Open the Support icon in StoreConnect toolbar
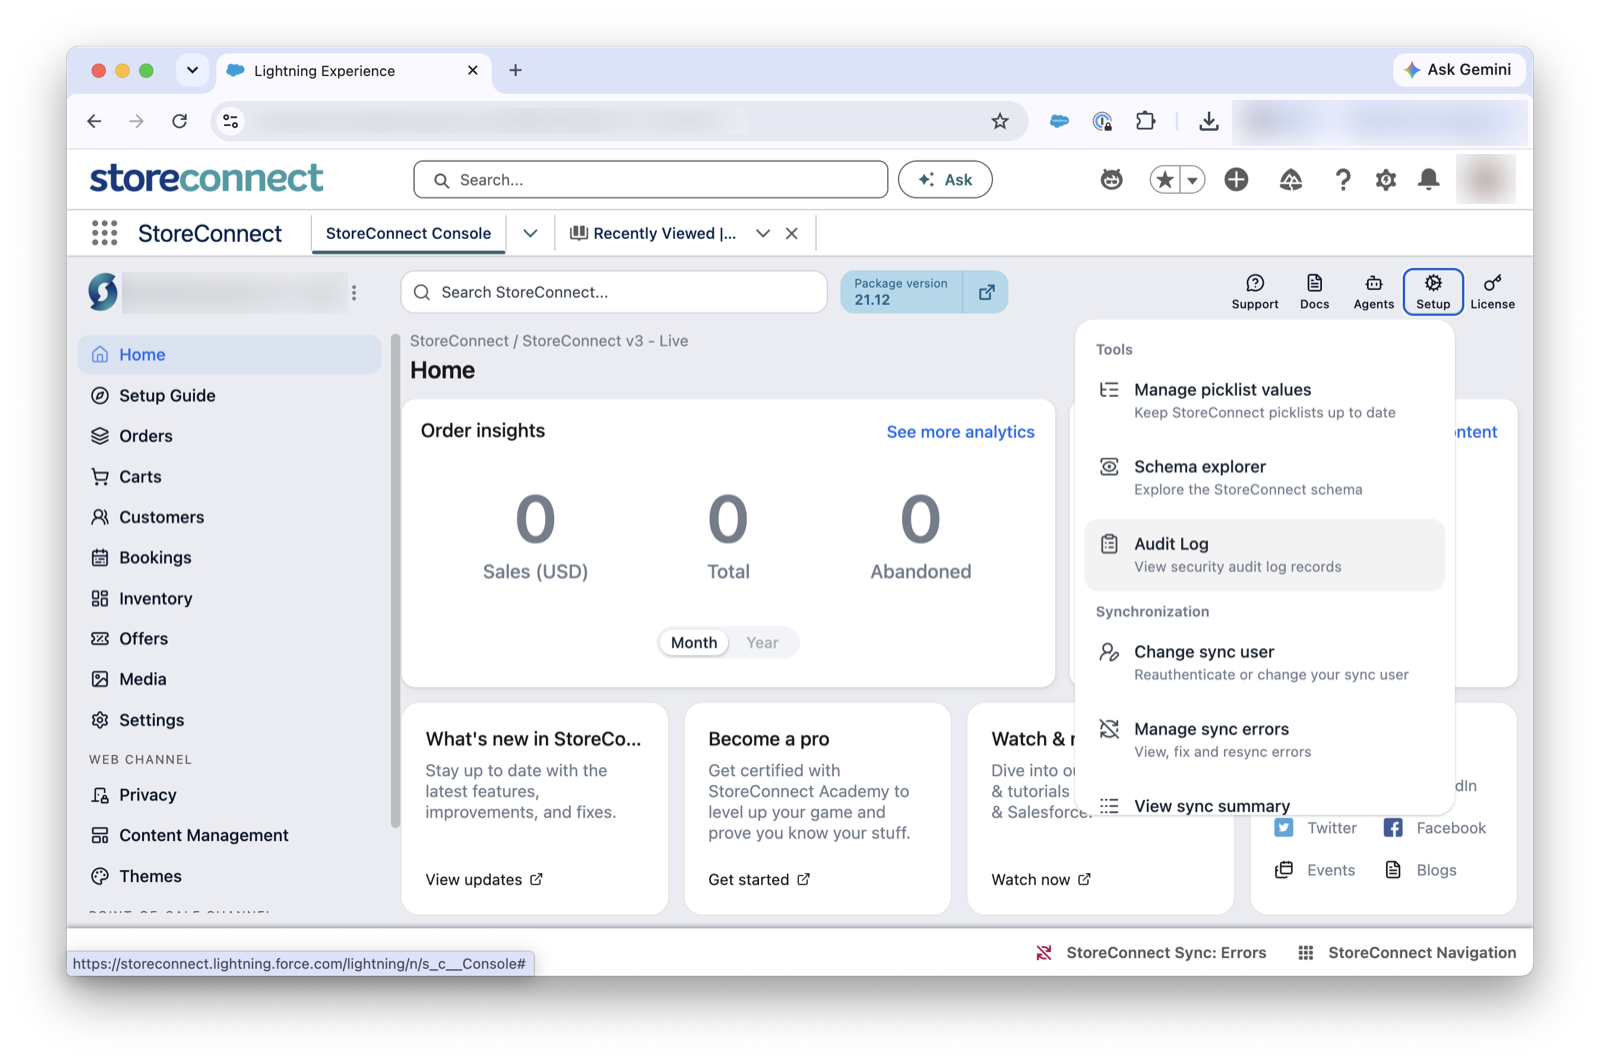The height and width of the screenshot is (1064, 1600). 1254,292
